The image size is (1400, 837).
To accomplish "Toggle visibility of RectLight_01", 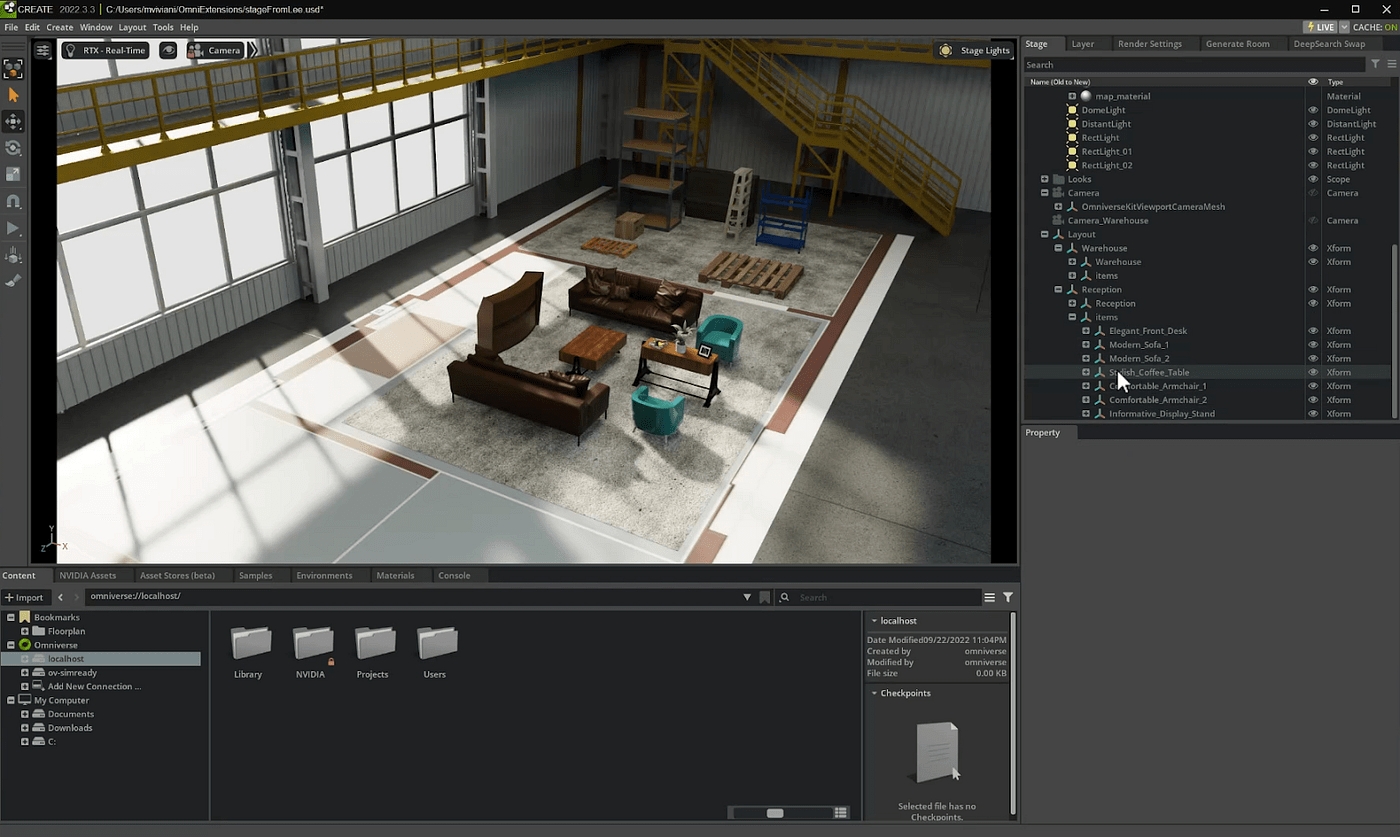I will tap(1313, 151).
